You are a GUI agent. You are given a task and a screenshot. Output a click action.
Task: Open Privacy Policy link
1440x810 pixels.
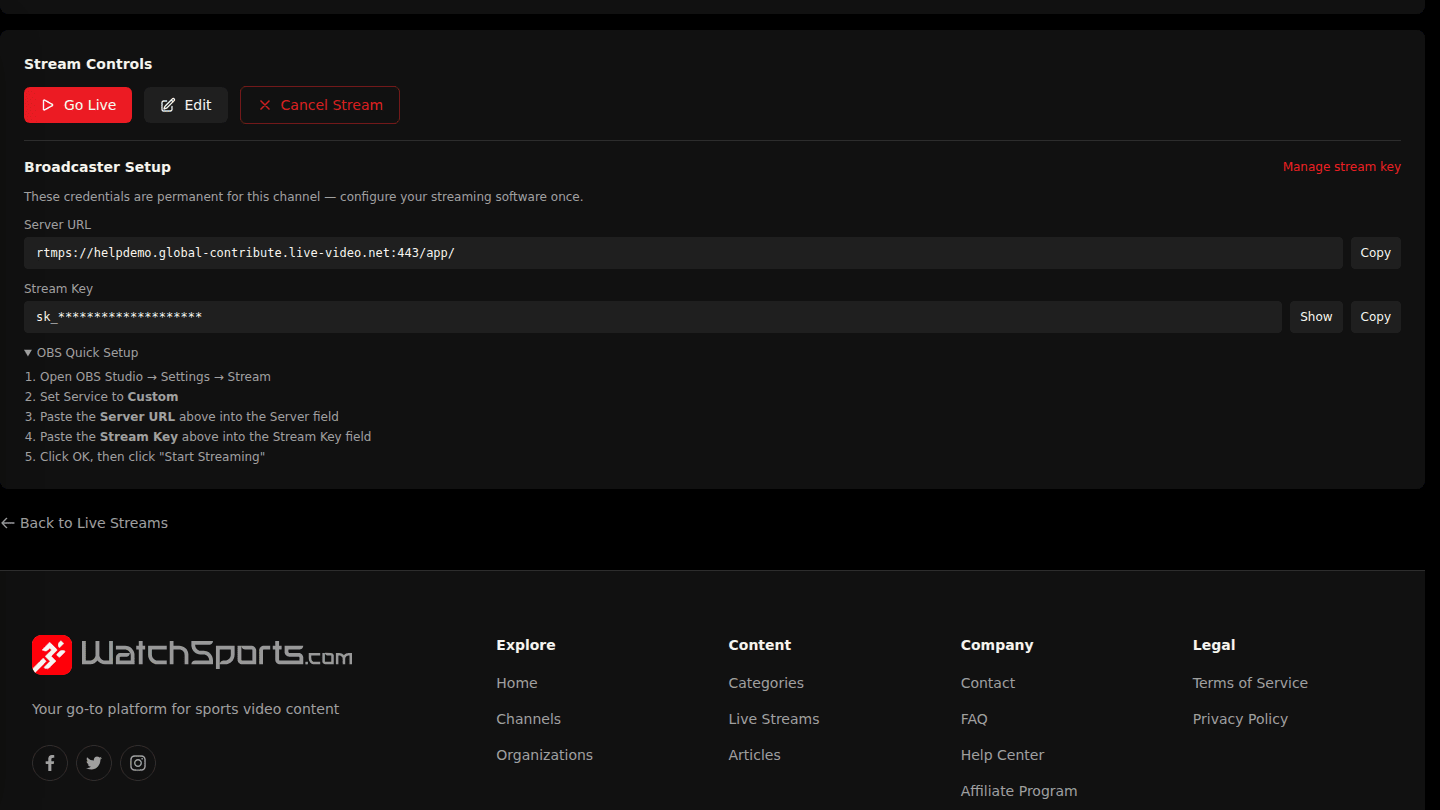(1240, 719)
